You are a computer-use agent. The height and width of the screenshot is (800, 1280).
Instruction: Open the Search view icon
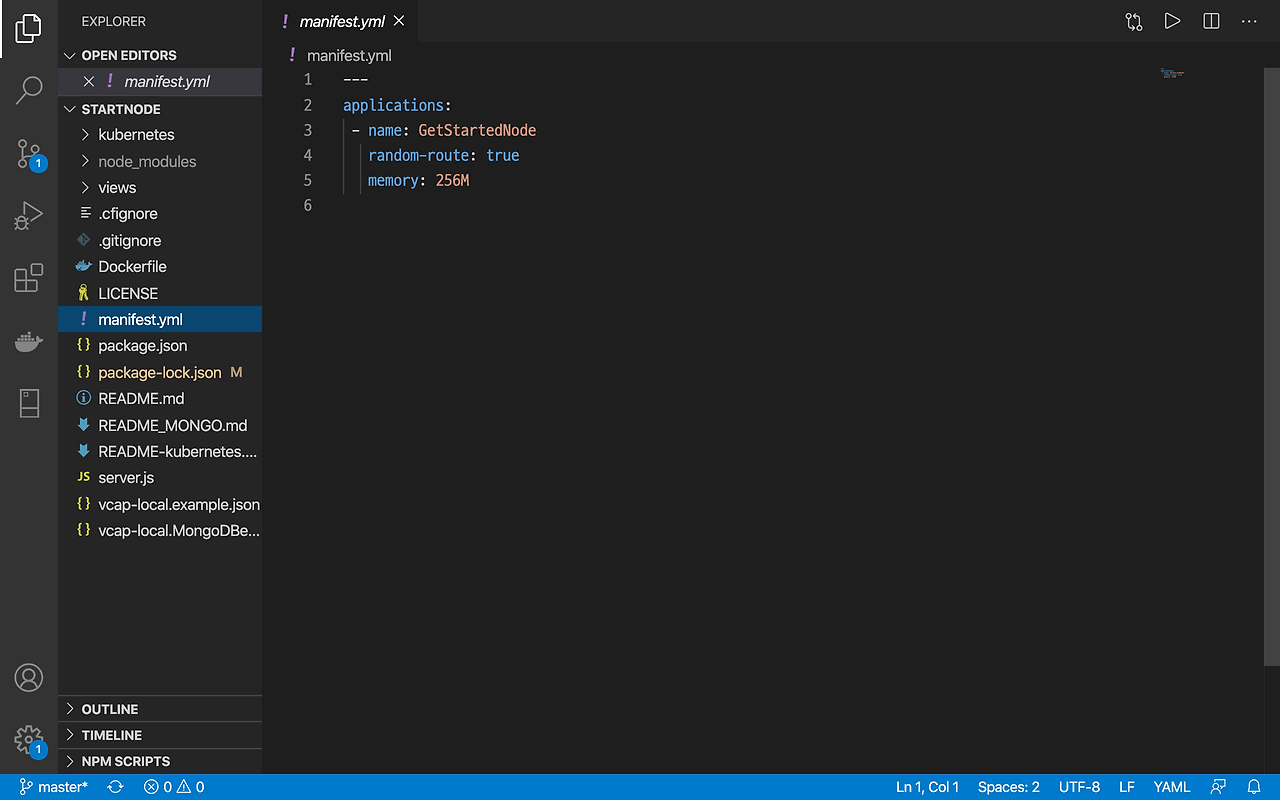coord(29,90)
